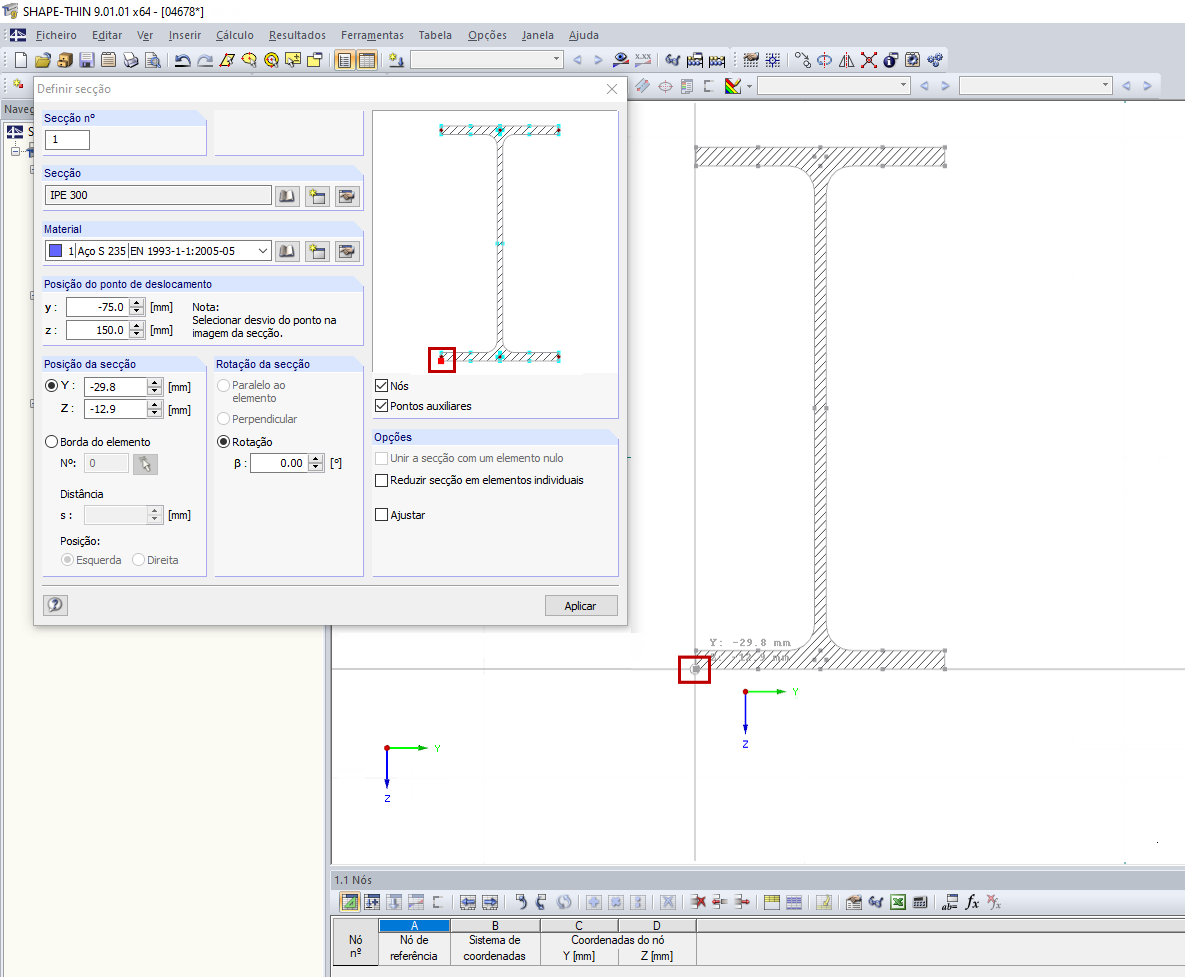Screen dimensions: 1185x977
Task: Decrease z offset value with down arrow
Action: (x=137, y=334)
